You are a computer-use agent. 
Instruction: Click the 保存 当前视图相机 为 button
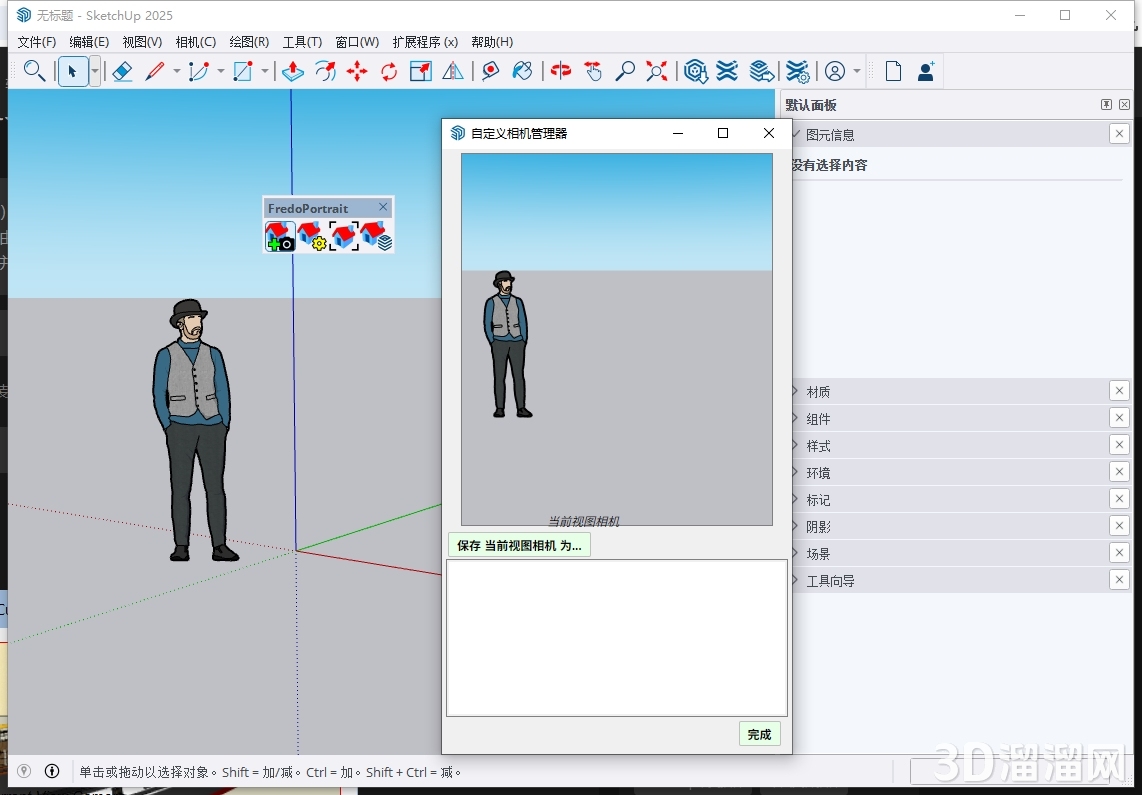coord(519,544)
